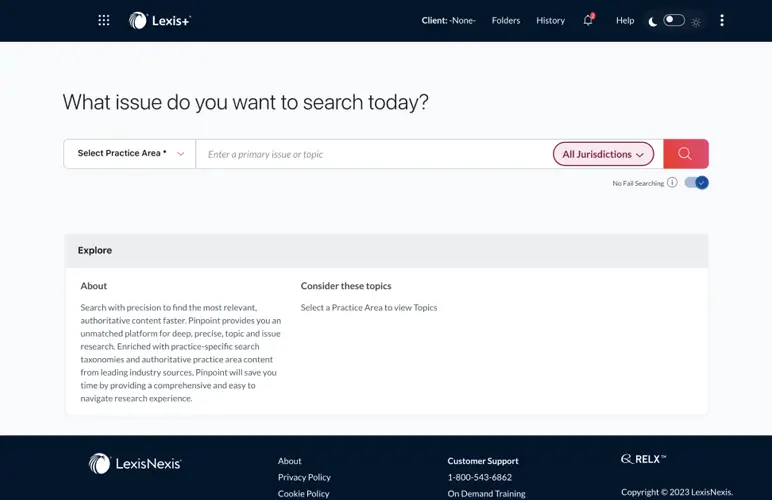Click the moon dark mode icon

pos(653,21)
